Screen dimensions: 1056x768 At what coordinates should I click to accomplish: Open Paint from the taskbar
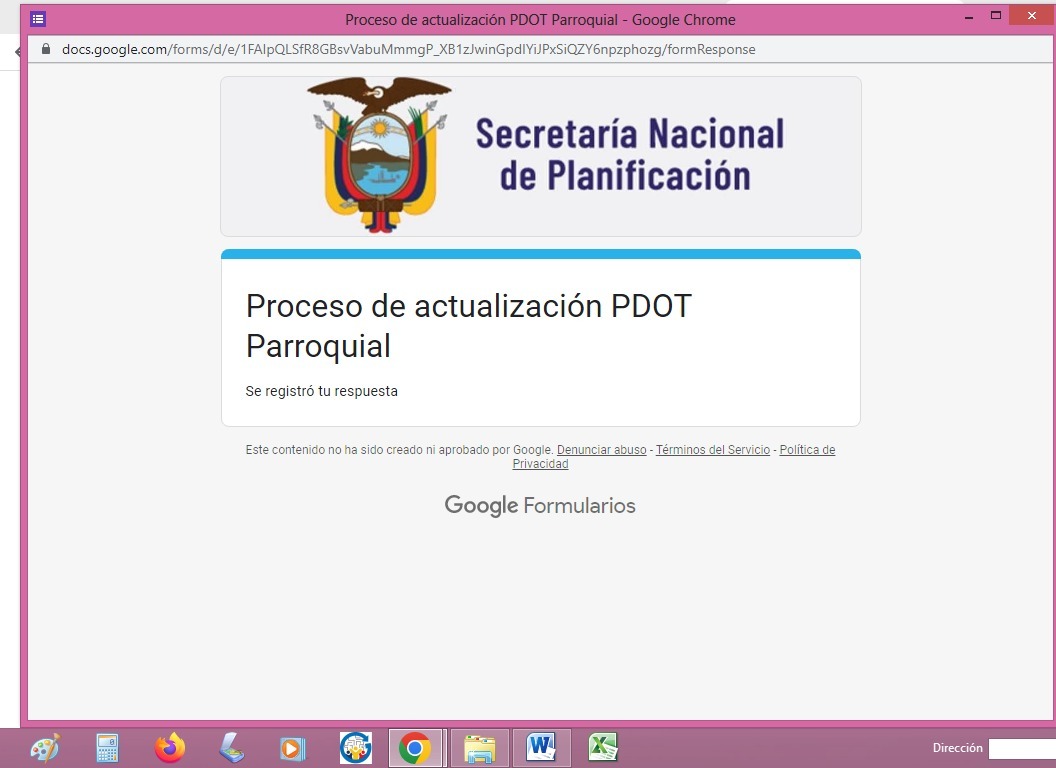(45, 747)
